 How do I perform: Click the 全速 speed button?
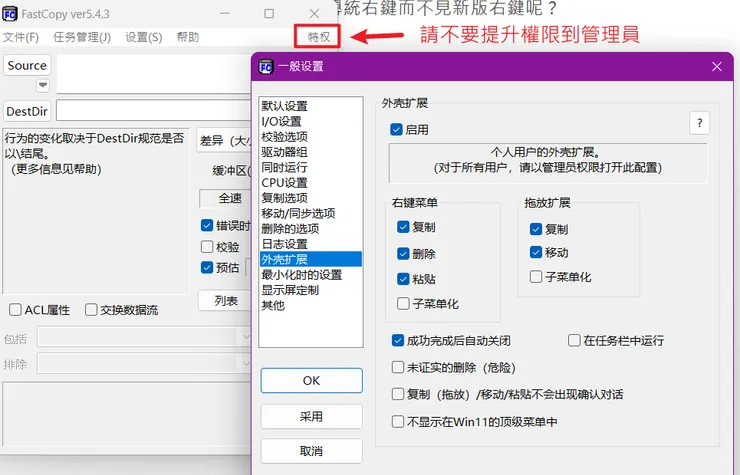(227, 198)
